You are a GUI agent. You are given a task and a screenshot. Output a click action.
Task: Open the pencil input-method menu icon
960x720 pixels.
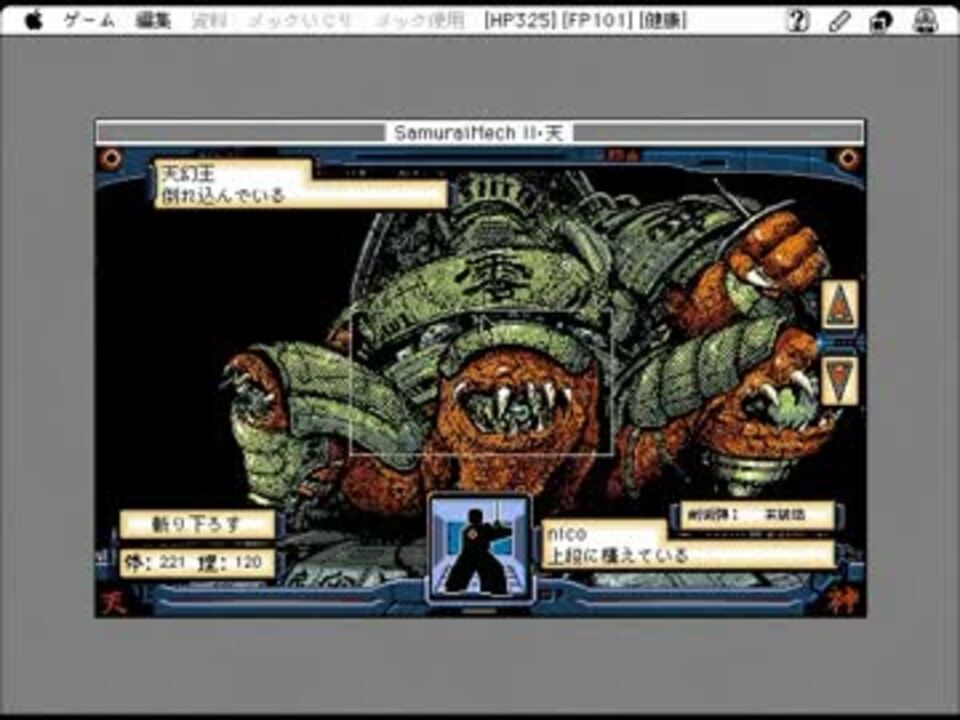pyautogui.click(x=839, y=21)
